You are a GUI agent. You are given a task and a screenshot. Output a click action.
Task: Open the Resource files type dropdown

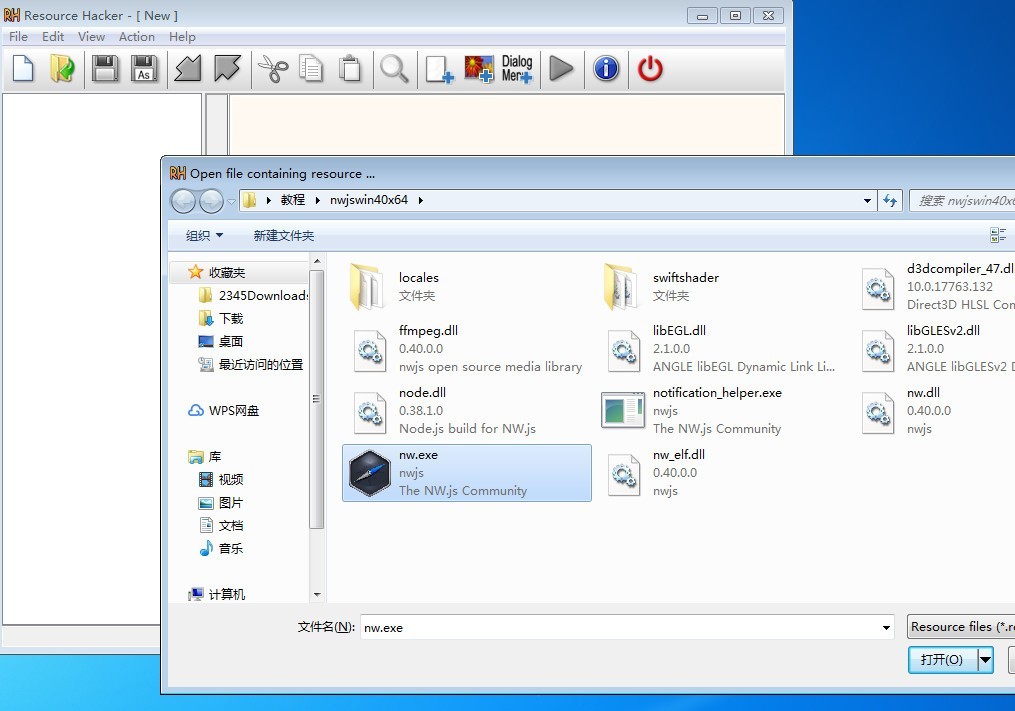pos(960,627)
